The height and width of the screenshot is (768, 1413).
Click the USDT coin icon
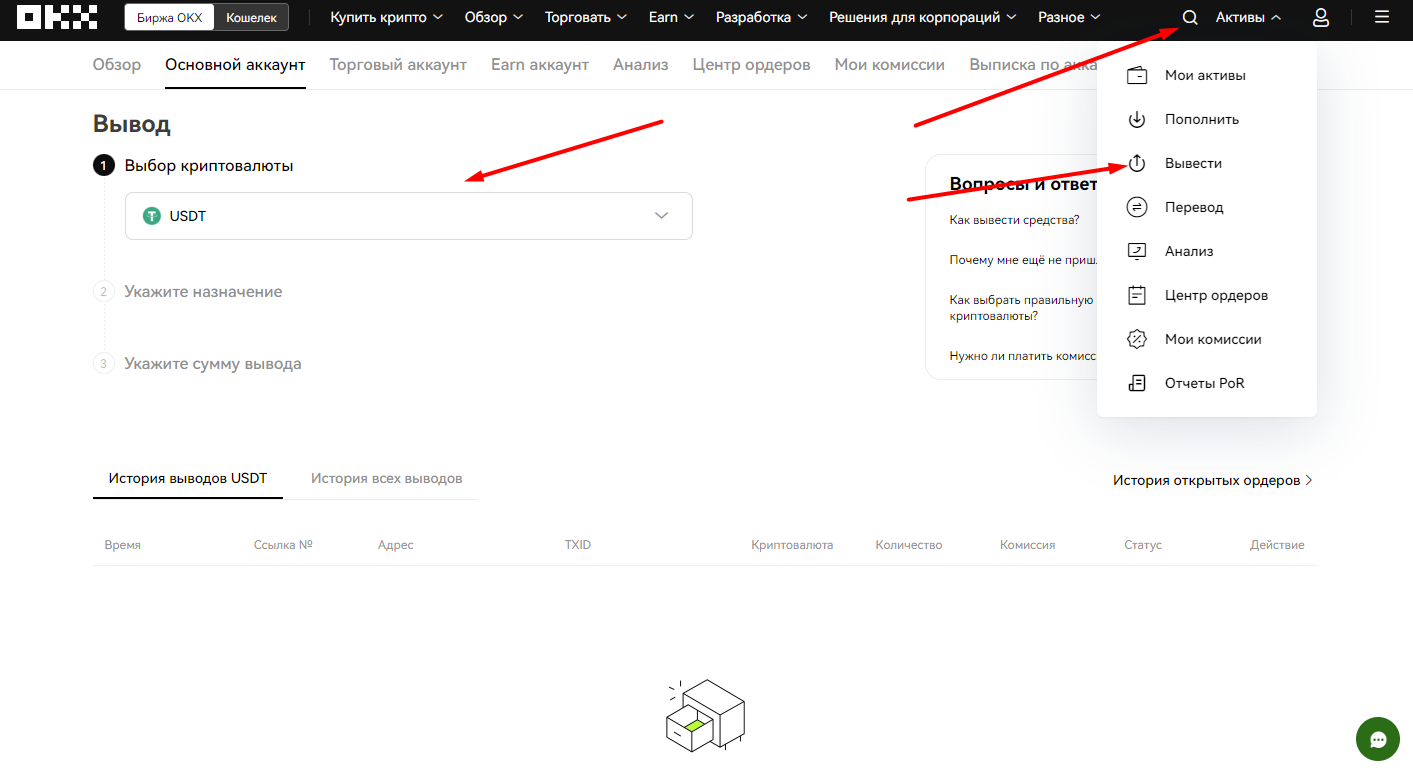152,216
